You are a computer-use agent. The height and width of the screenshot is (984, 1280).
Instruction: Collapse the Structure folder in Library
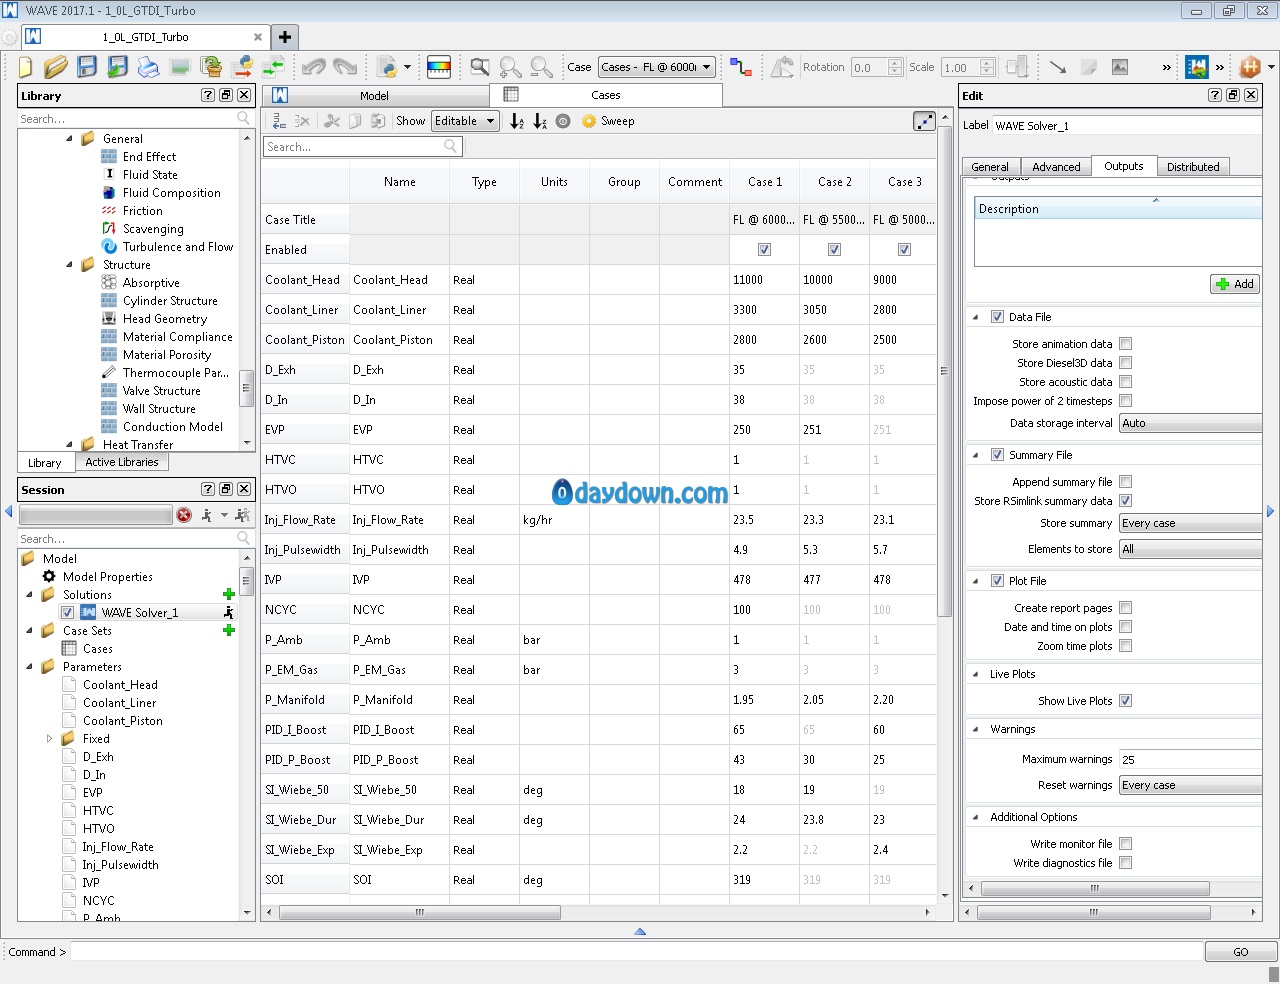(x=69, y=265)
